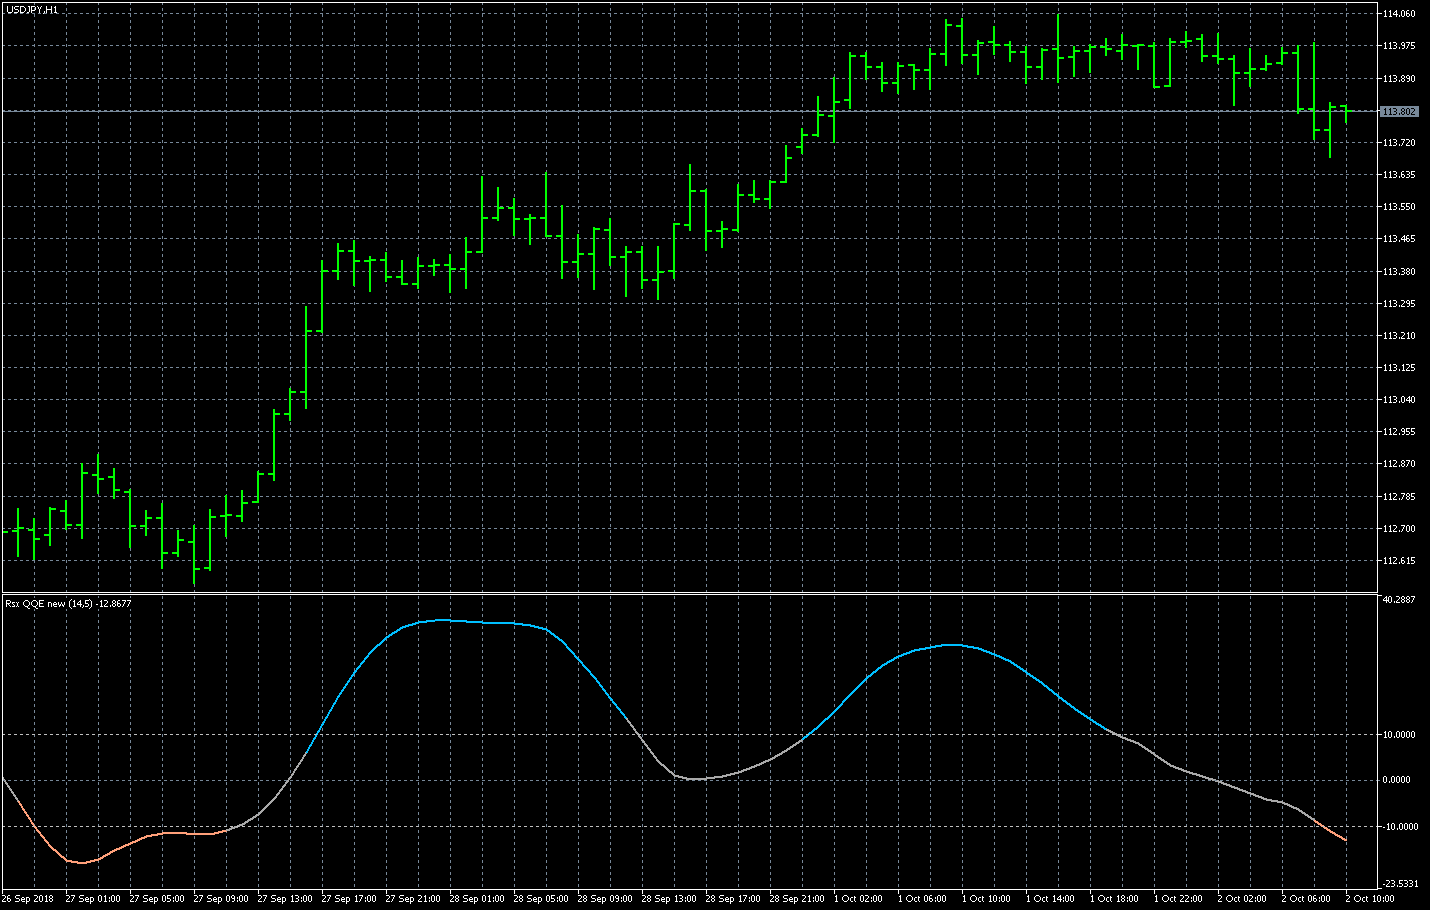Select the -23.5331 indicator scale minimum
1430x910 pixels.
click(1398, 884)
